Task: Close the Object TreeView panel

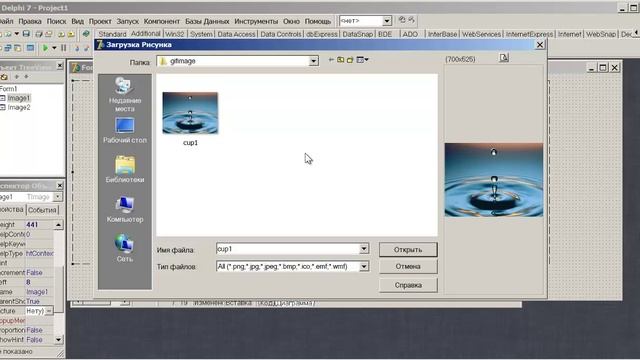Action: pos(60,65)
